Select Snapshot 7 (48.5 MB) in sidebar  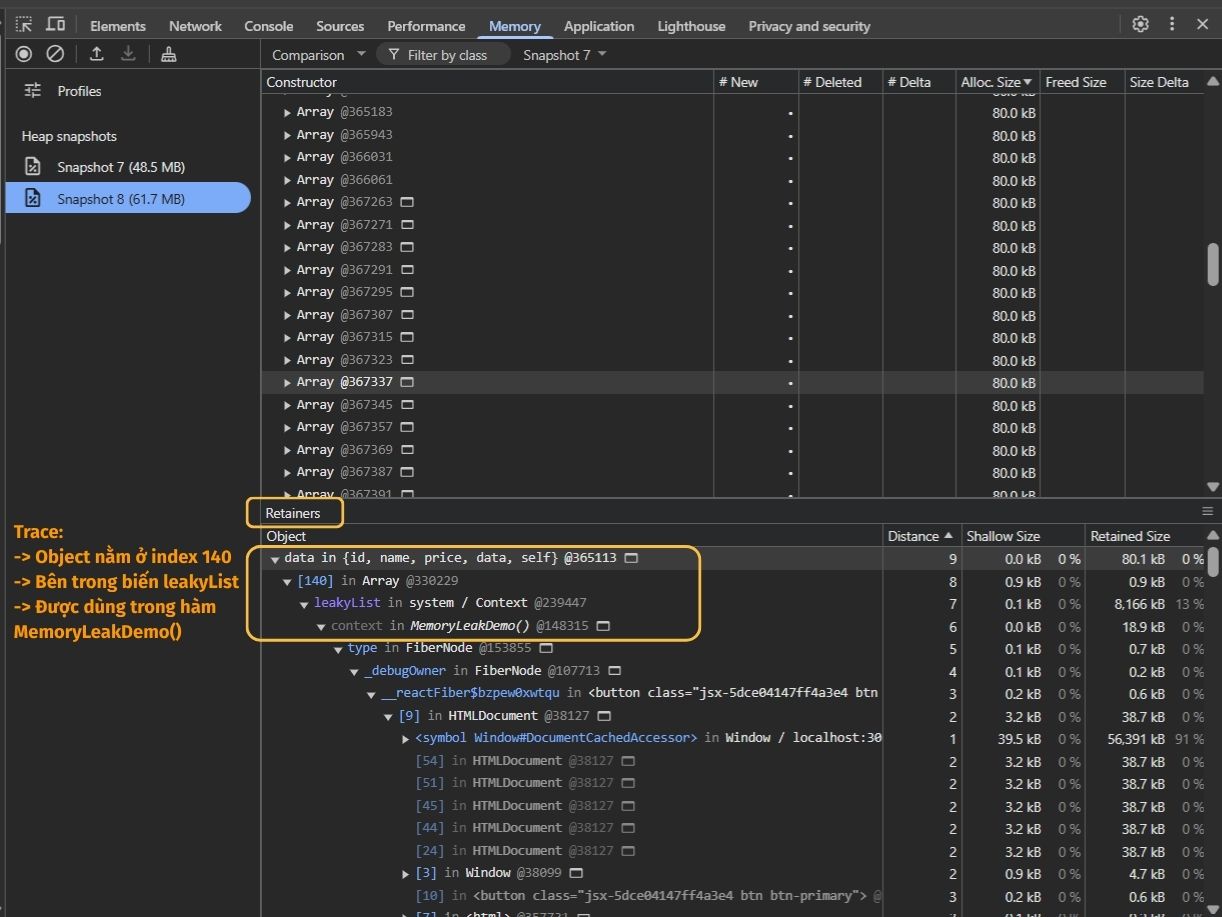(128, 167)
